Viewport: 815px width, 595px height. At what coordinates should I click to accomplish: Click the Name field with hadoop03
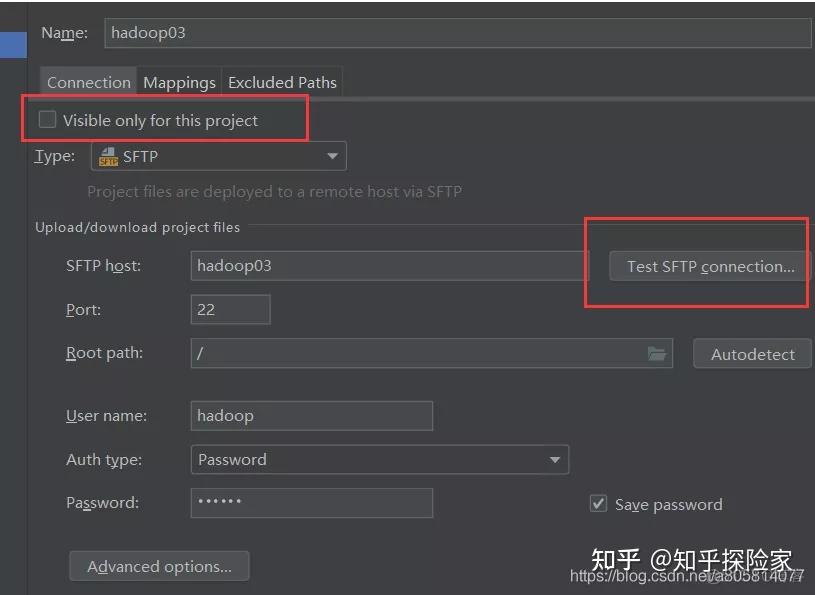tap(458, 33)
